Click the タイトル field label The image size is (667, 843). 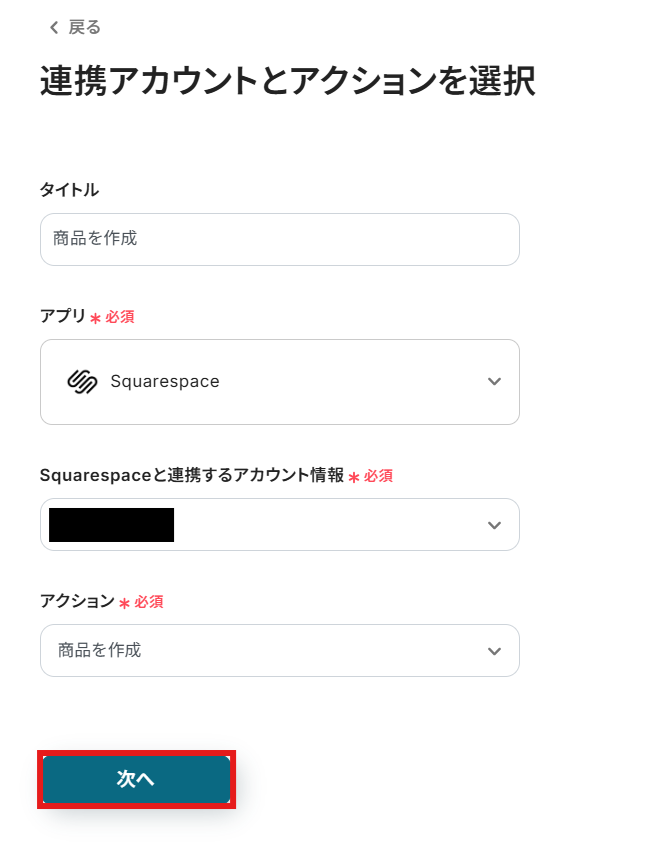(x=69, y=190)
